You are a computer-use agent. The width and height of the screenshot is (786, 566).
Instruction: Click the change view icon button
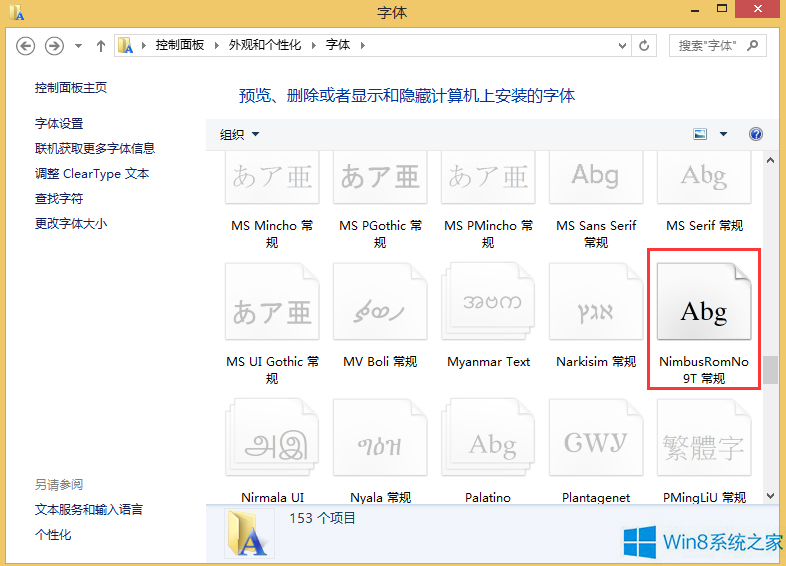coord(700,134)
